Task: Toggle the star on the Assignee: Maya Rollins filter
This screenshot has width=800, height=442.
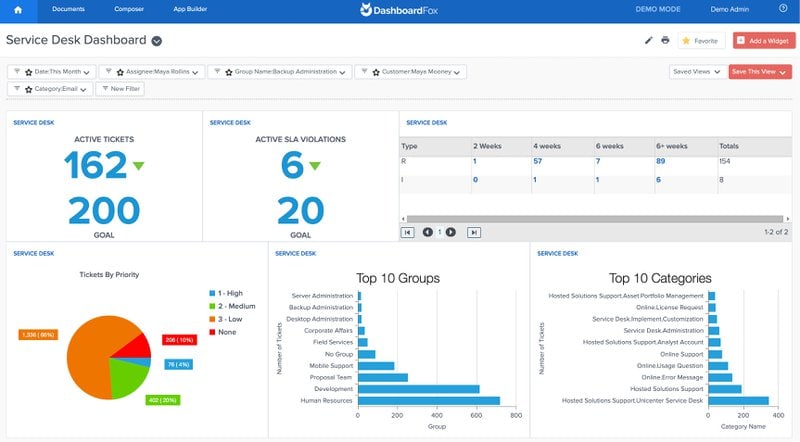Action: [119, 72]
